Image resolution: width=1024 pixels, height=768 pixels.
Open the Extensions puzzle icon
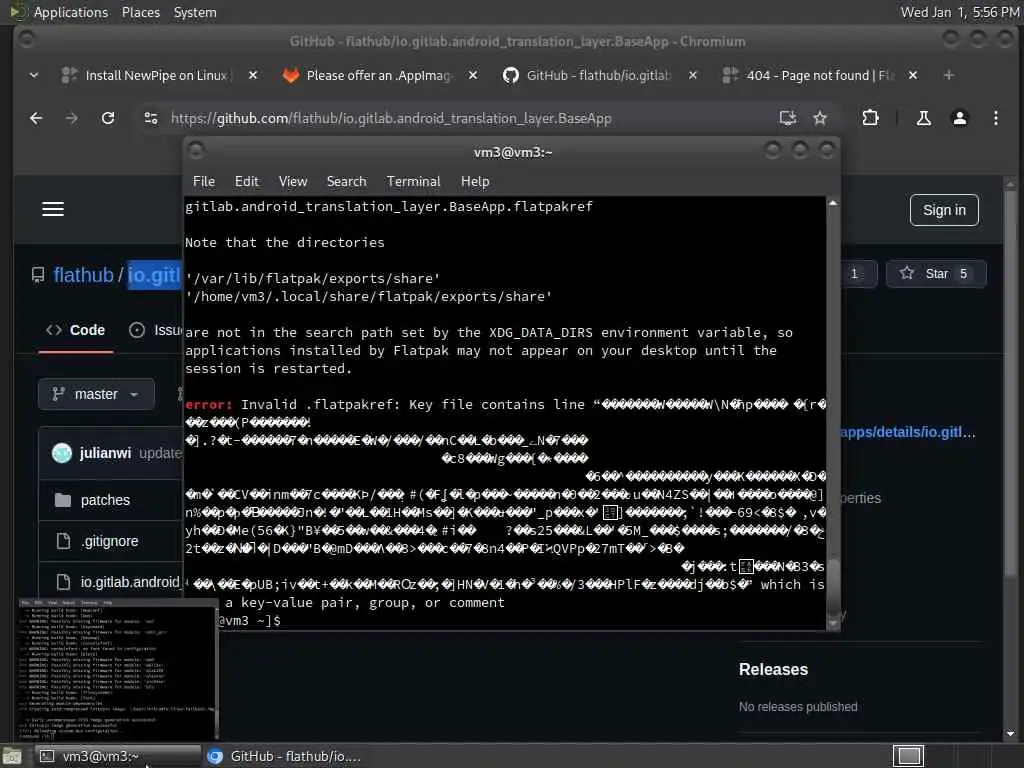tap(870, 118)
